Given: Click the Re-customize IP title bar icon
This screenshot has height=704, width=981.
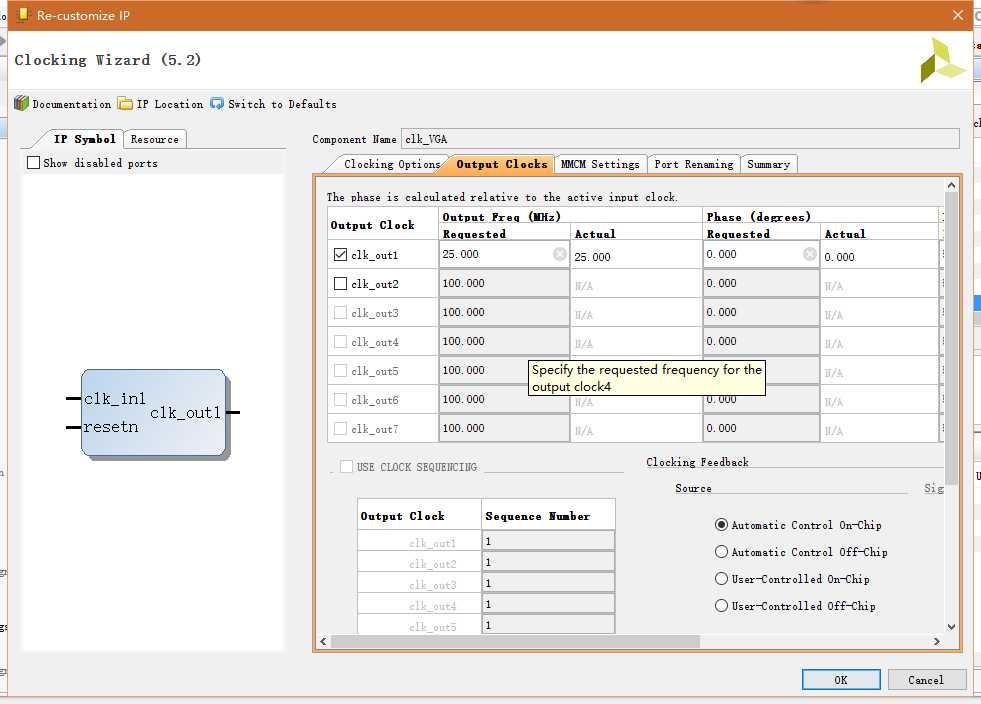Looking at the screenshot, I should pos(23,15).
